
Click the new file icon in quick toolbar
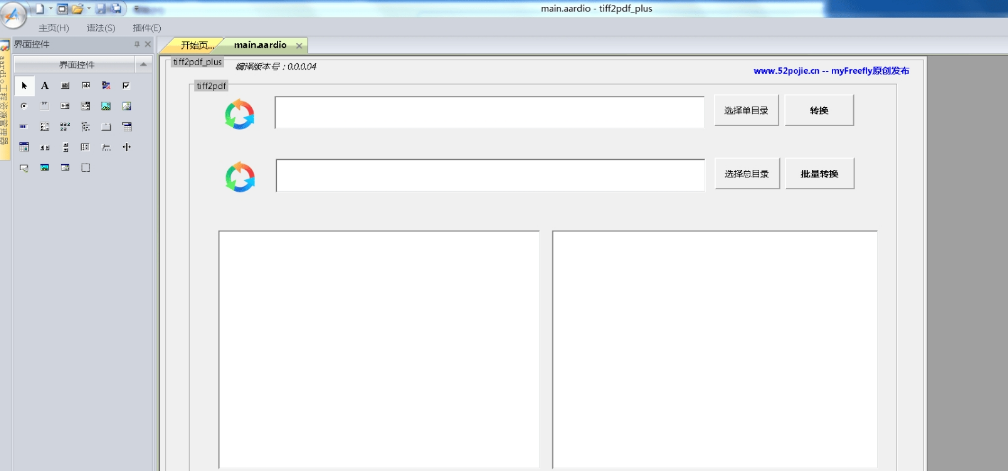pyautogui.click(x=40, y=8)
